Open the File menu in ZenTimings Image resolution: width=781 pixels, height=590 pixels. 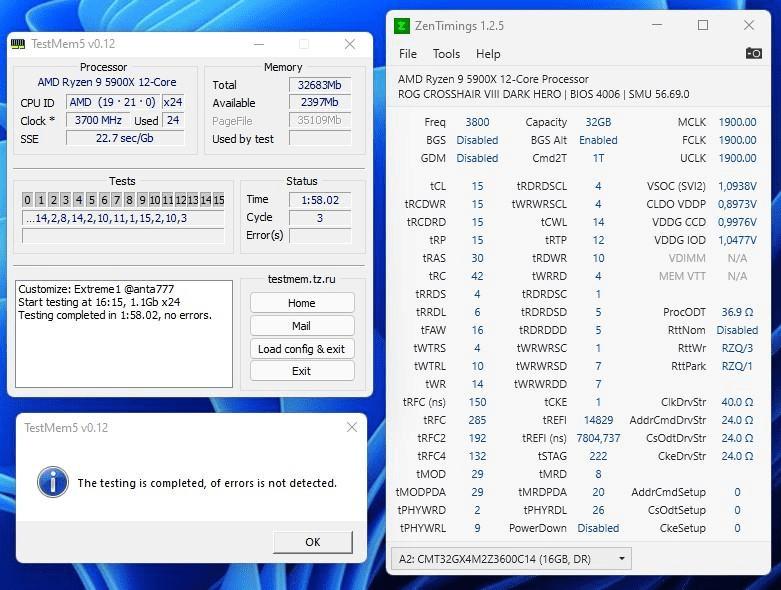tap(408, 54)
